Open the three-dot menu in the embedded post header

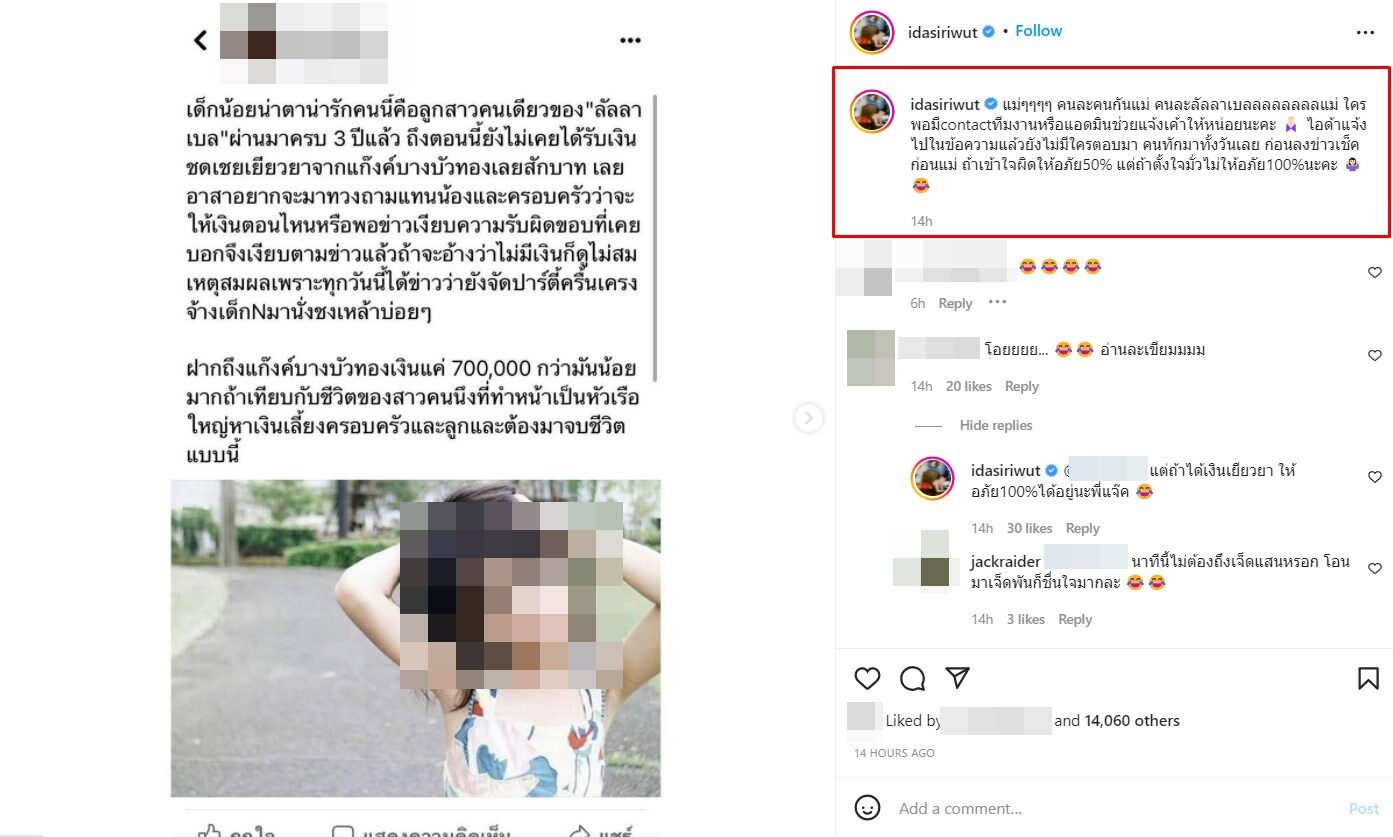[x=630, y=41]
